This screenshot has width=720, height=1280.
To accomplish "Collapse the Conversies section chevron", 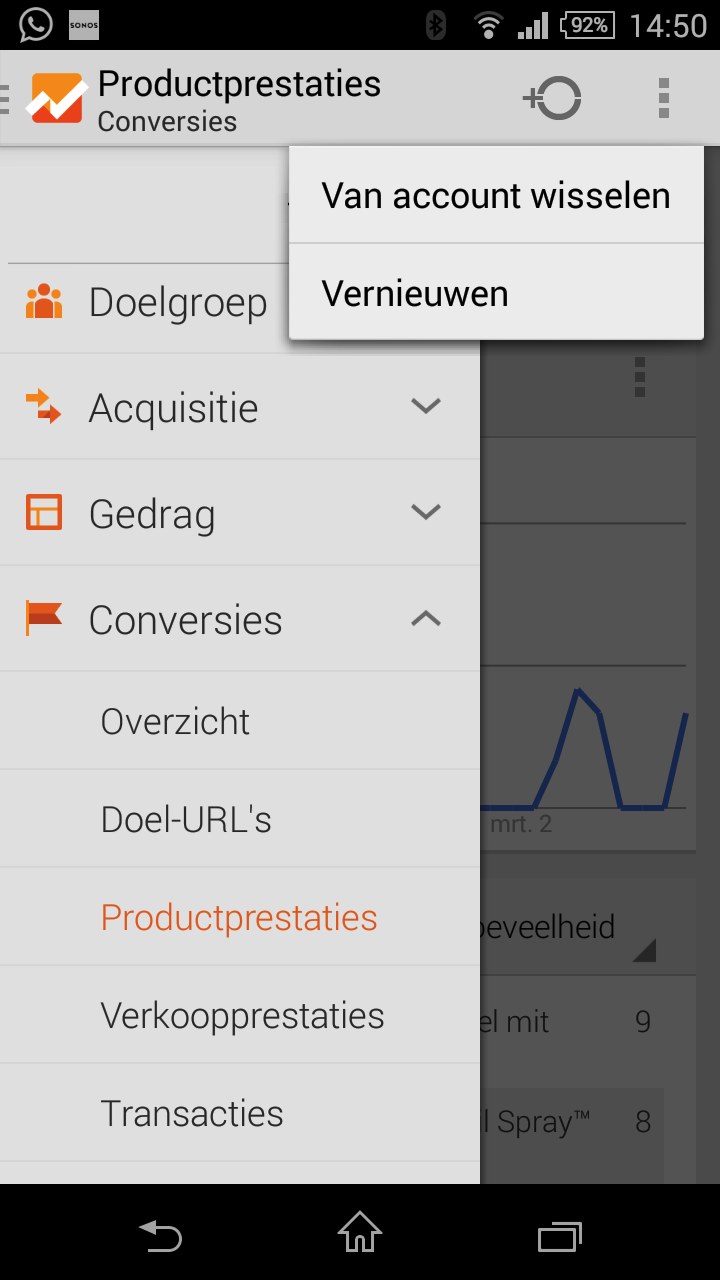I will click(x=426, y=619).
